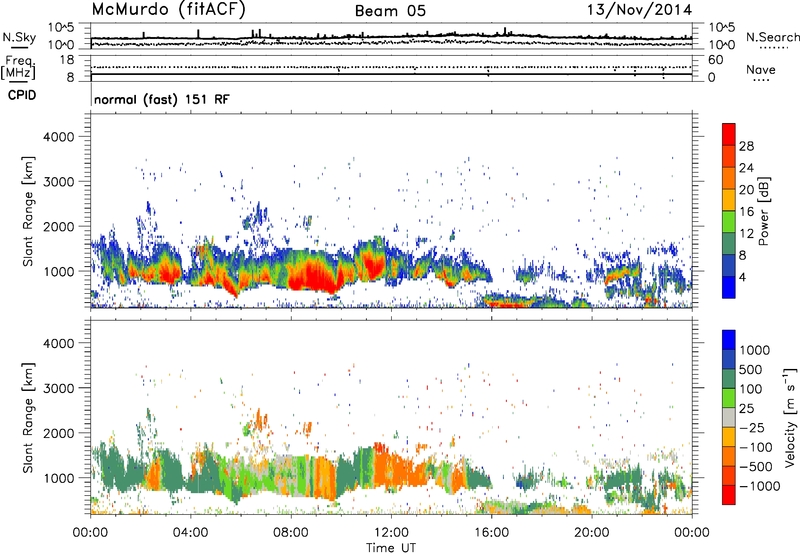Click the 'Power [dB]' colorbar label

[x=763, y=211]
